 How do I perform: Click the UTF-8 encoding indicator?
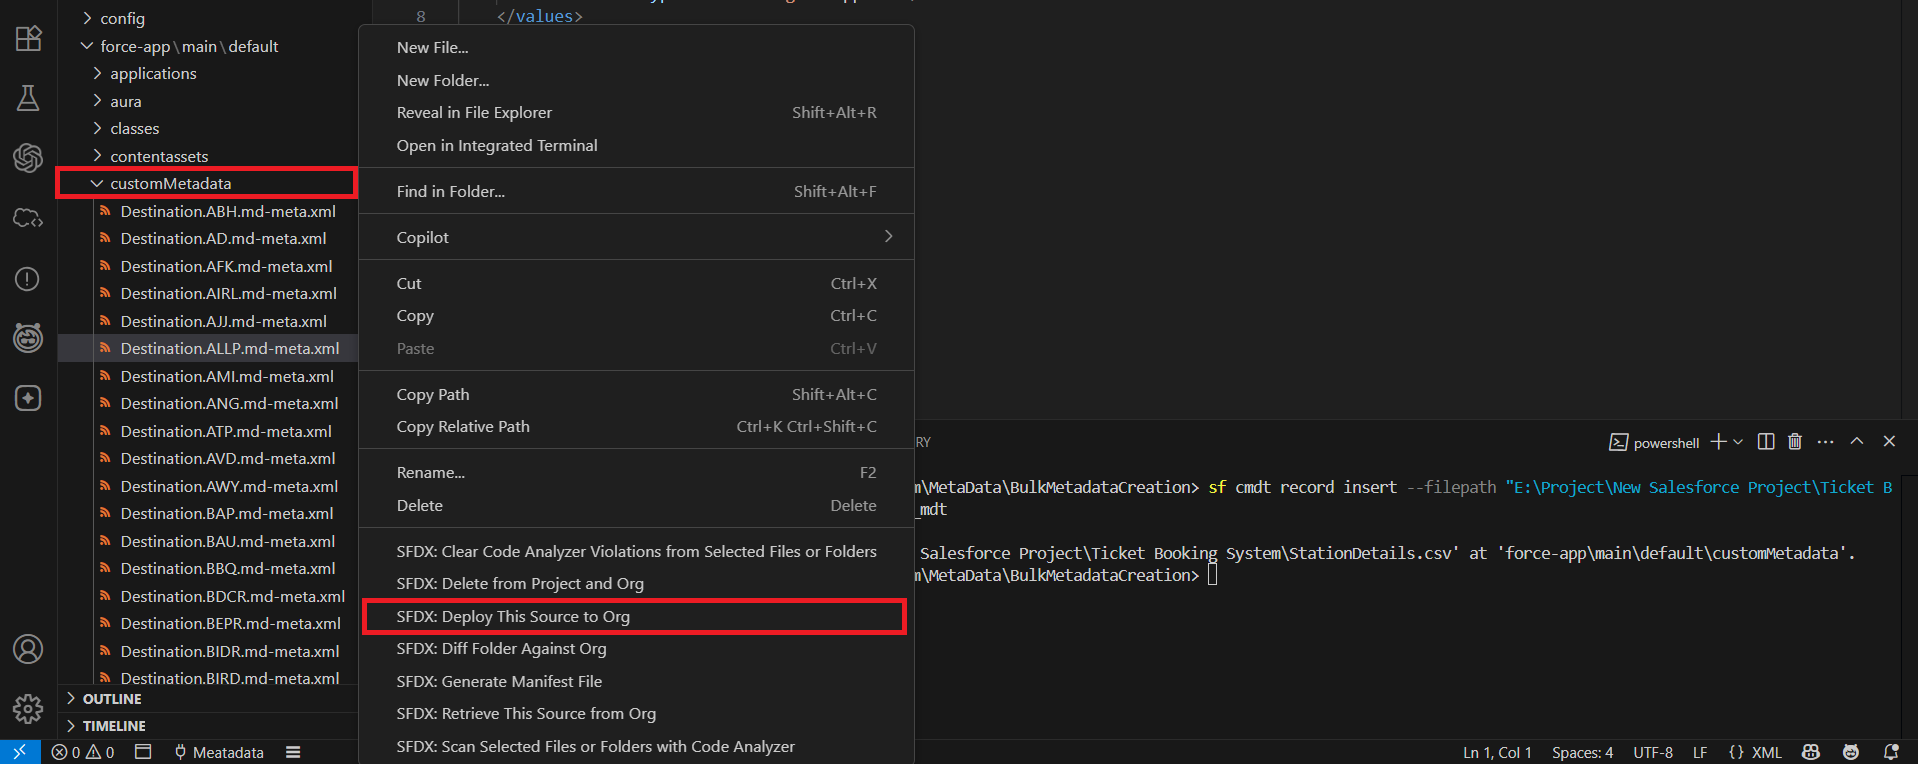point(1652,752)
